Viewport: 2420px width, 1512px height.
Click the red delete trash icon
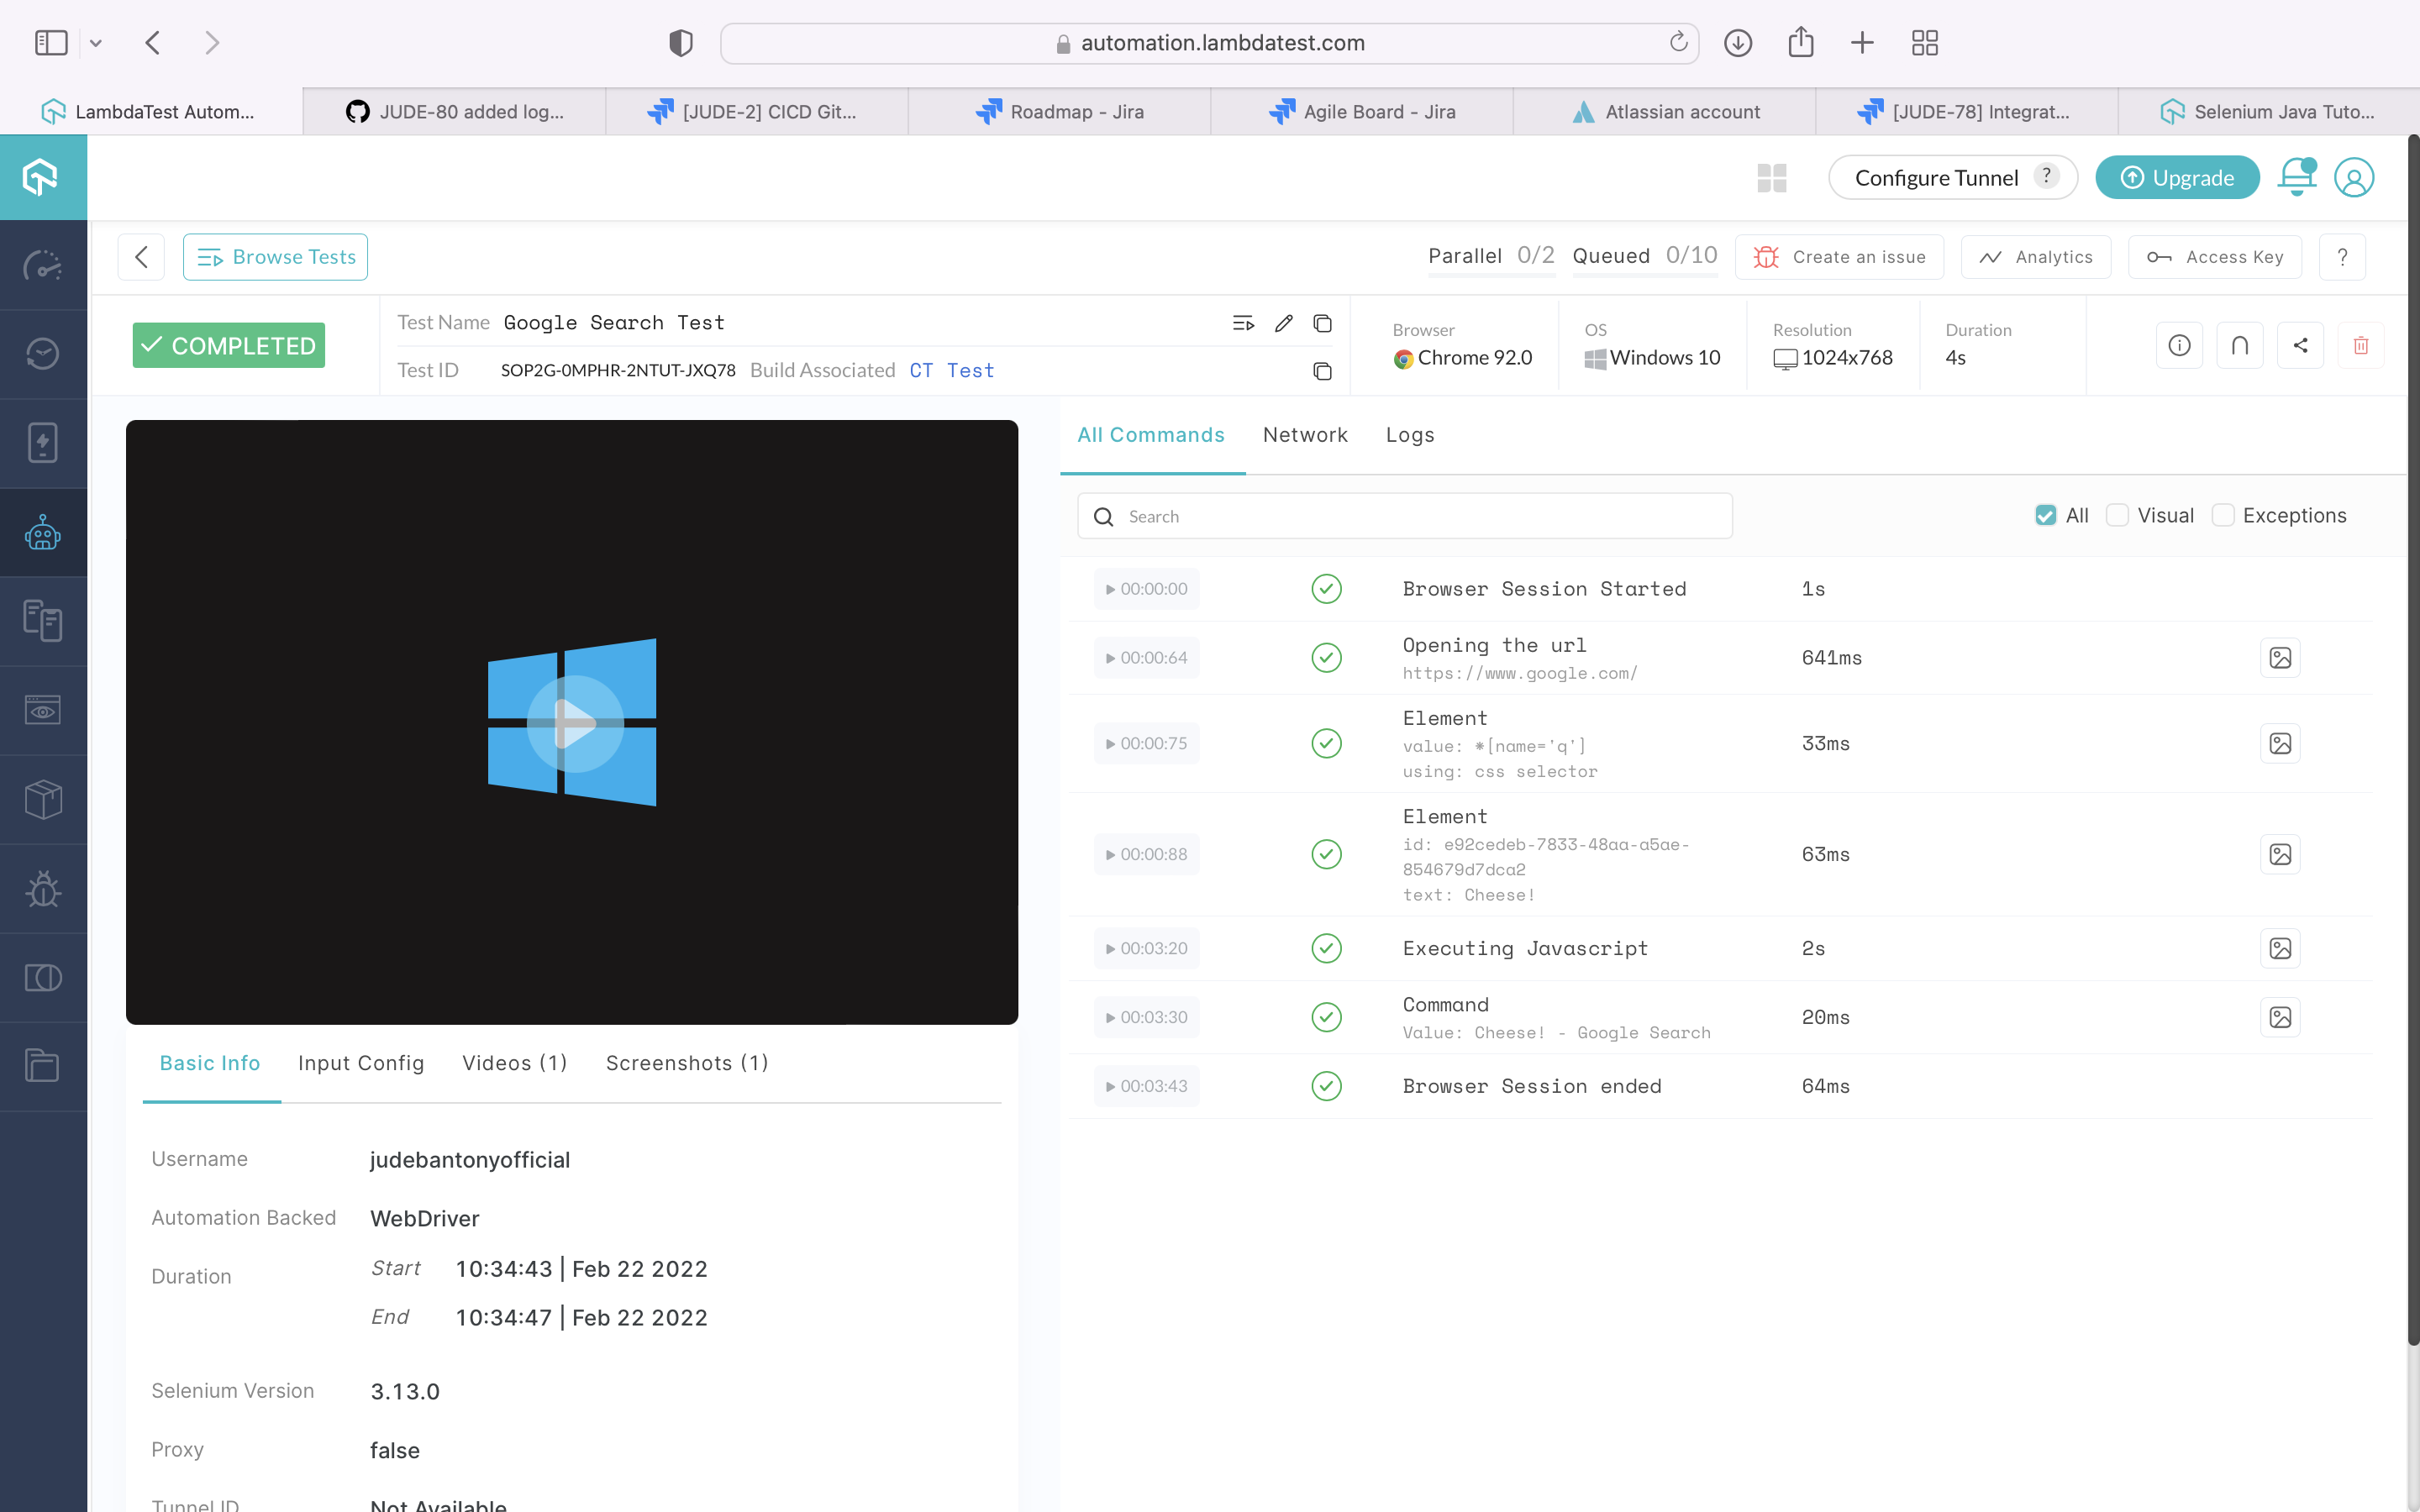pyautogui.click(x=2361, y=345)
